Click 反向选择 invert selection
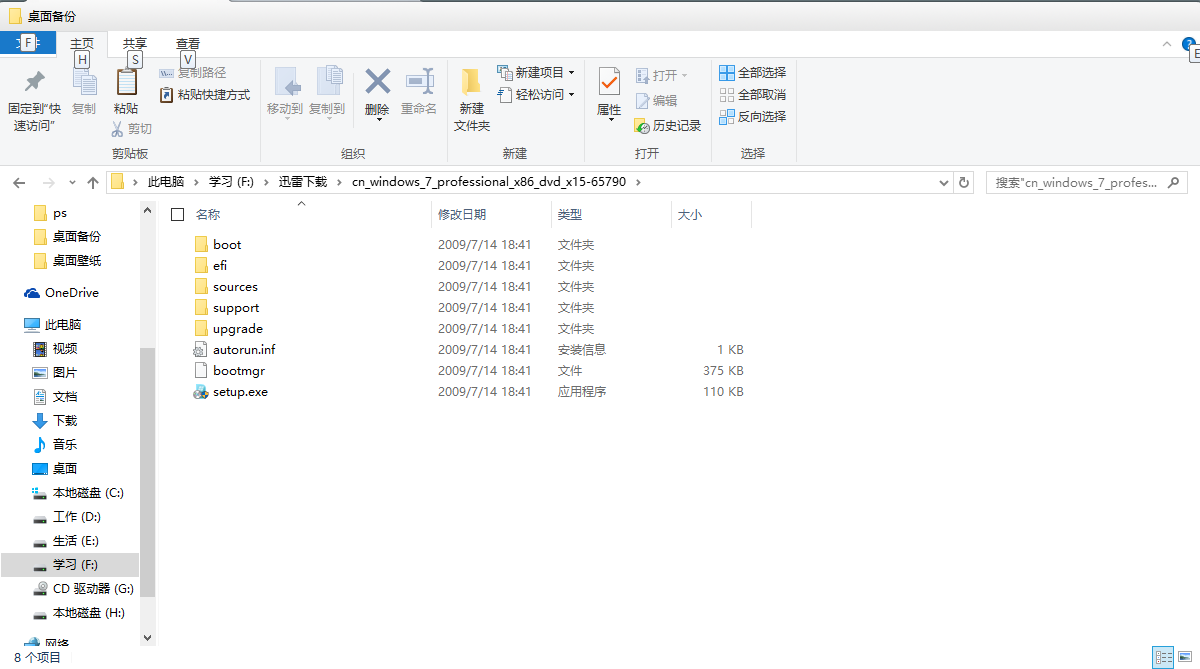Image resolution: width=1200 pixels, height=669 pixels. pyautogui.click(x=753, y=117)
